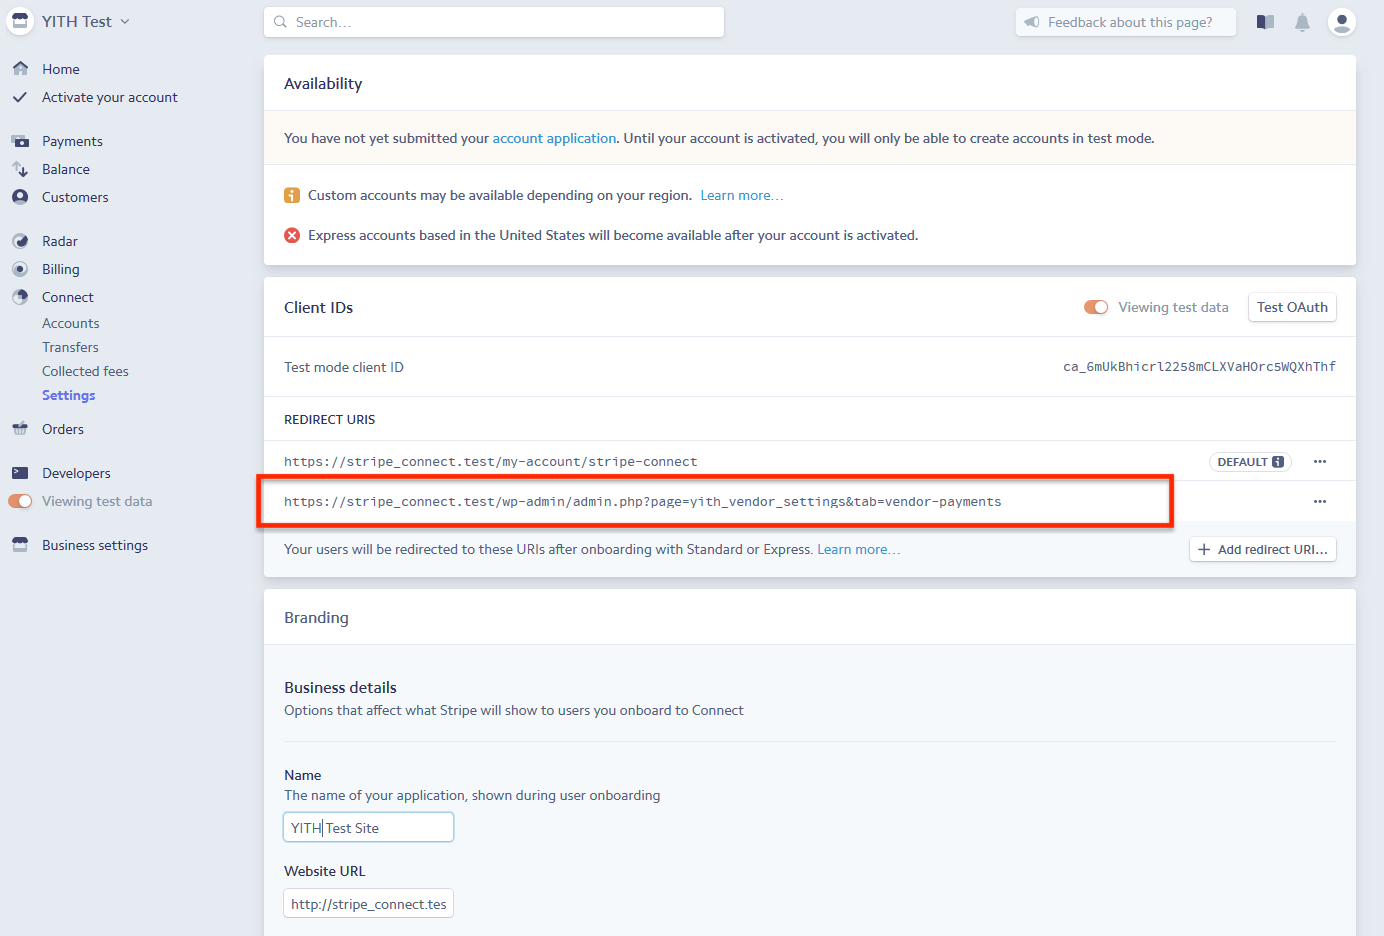Click the Orders basket icon in sidebar

20,429
